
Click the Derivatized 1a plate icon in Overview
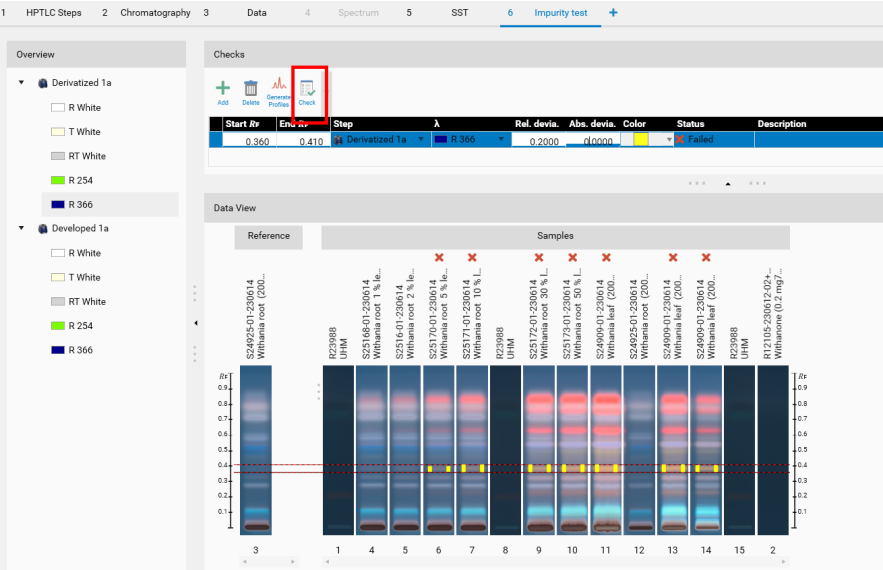point(42,83)
